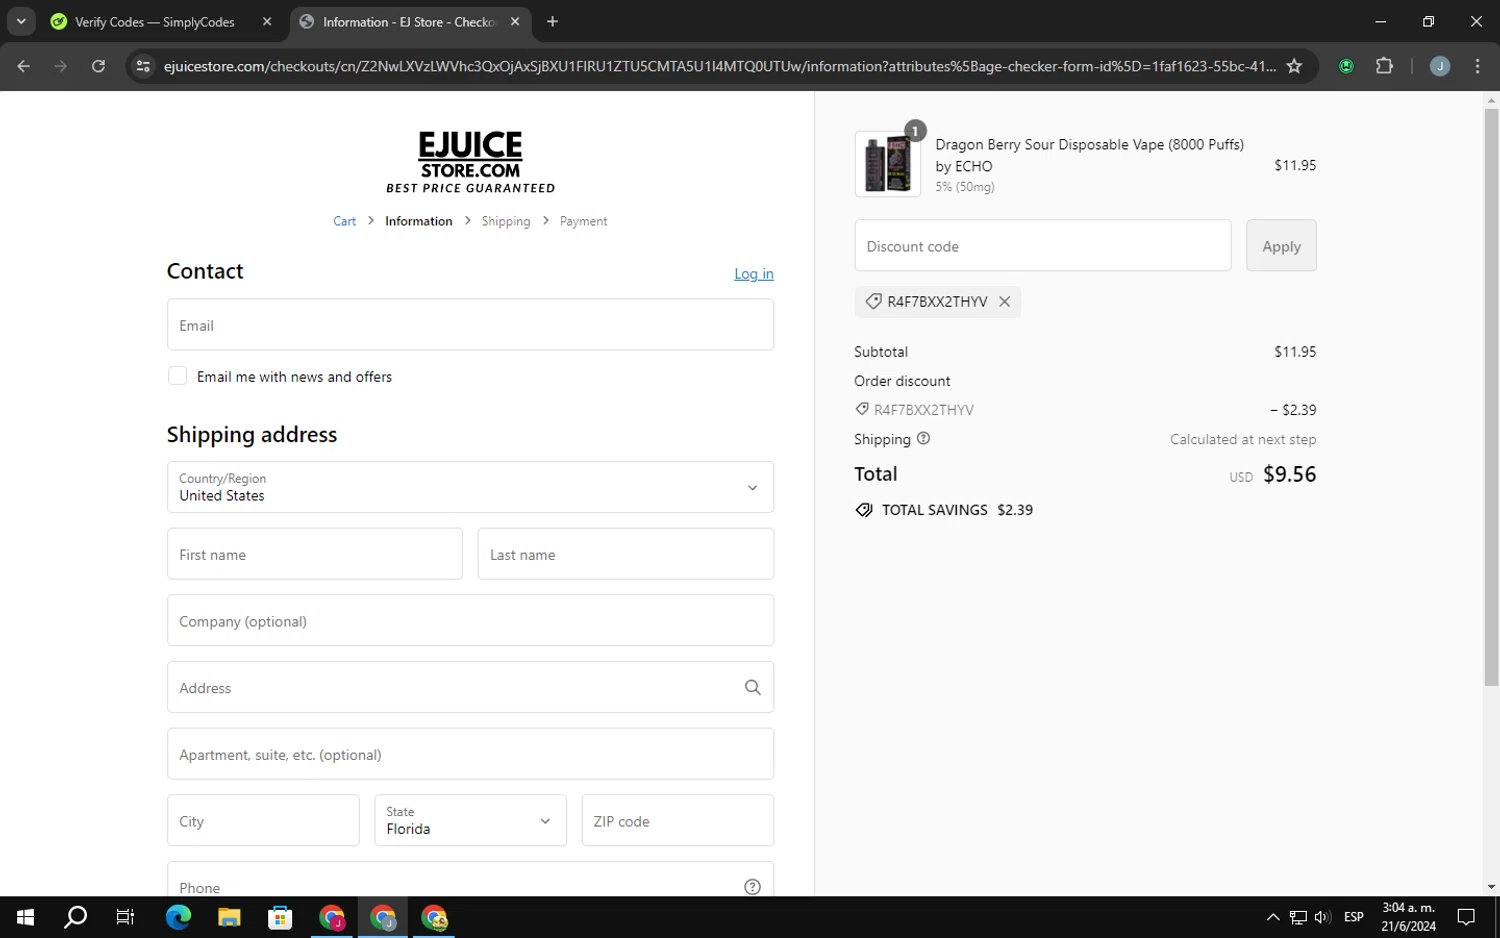
Task: Check Email me with news and offers
Action: click(177, 376)
